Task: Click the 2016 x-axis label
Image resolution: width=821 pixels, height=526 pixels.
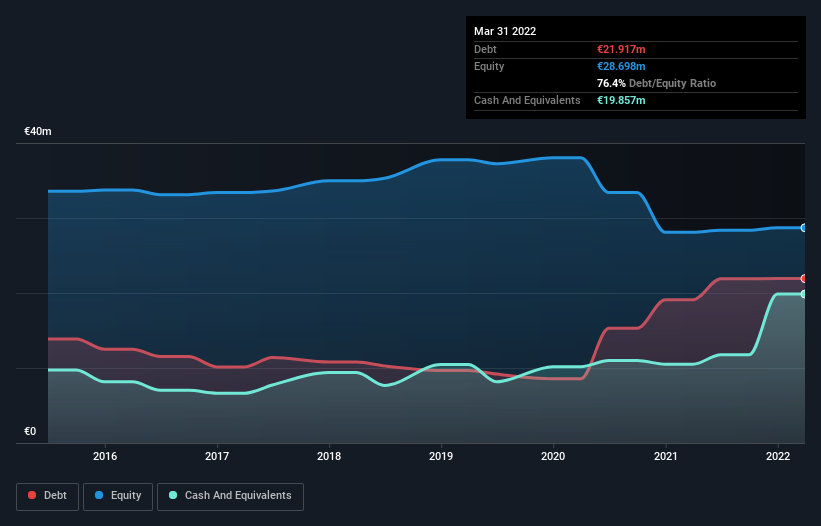Action: [105, 457]
